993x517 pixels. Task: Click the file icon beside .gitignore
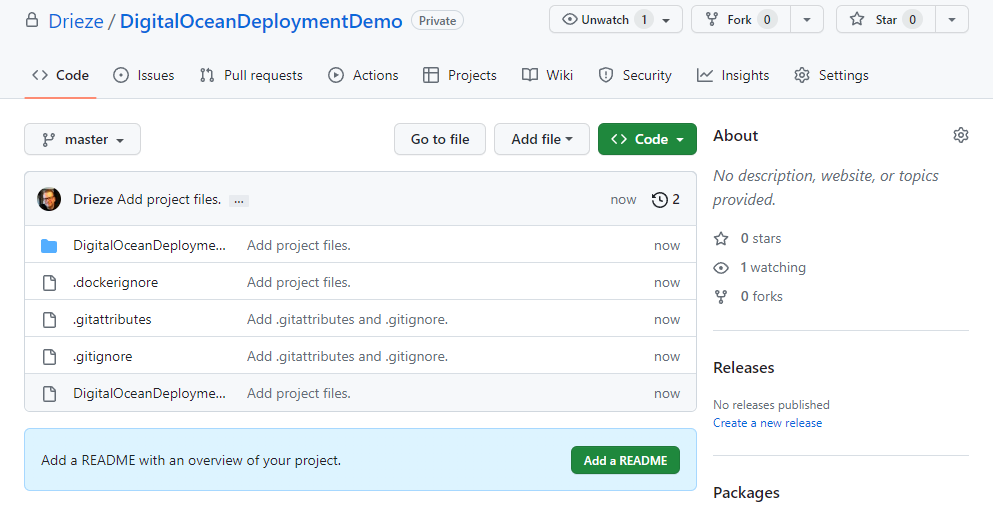click(x=49, y=357)
